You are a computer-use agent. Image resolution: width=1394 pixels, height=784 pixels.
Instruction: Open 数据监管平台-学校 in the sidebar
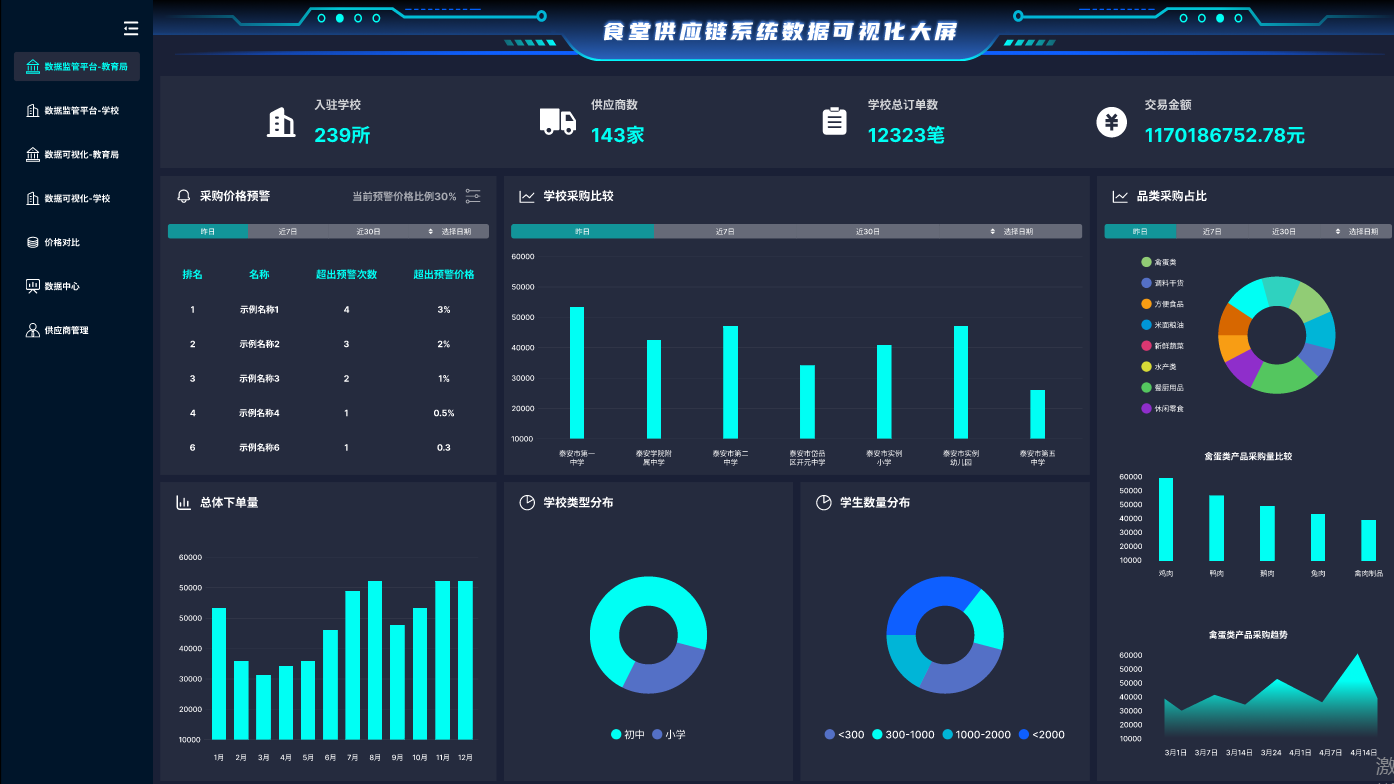(80, 111)
